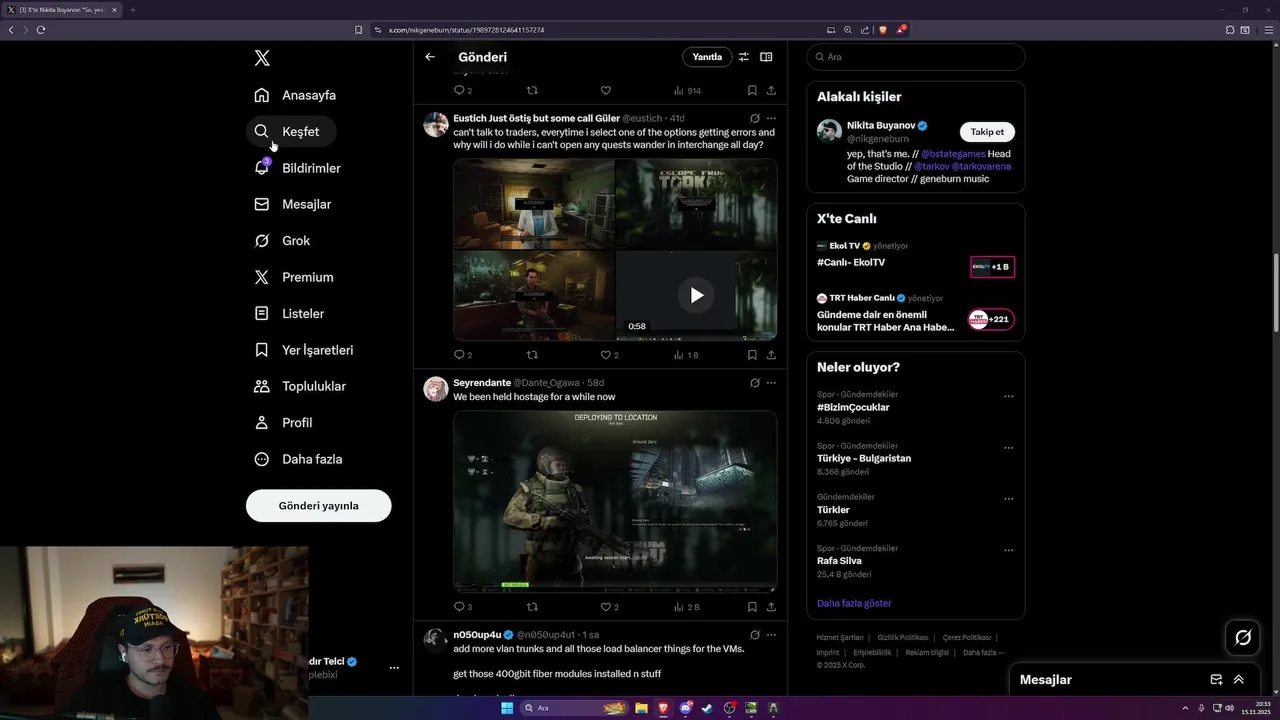The width and height of the screenshot is (1280, 720).
Task: Open more options on Seyrendante's post
Action: pyautogui.click(x=771, y=383)
